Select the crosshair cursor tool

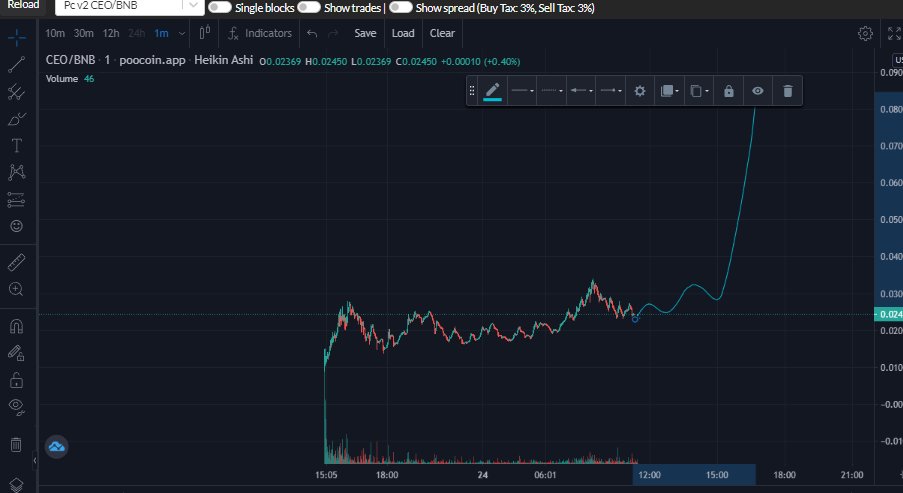(x=17, y=38)
